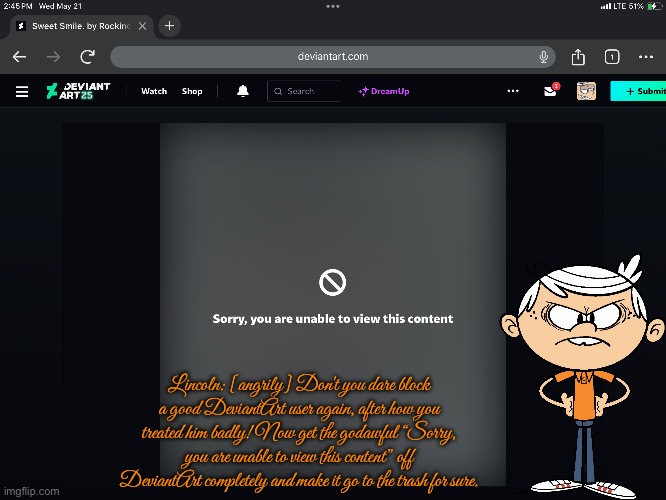Open the DreamUp link
The image size is (666, 500).
click(384, 91)
